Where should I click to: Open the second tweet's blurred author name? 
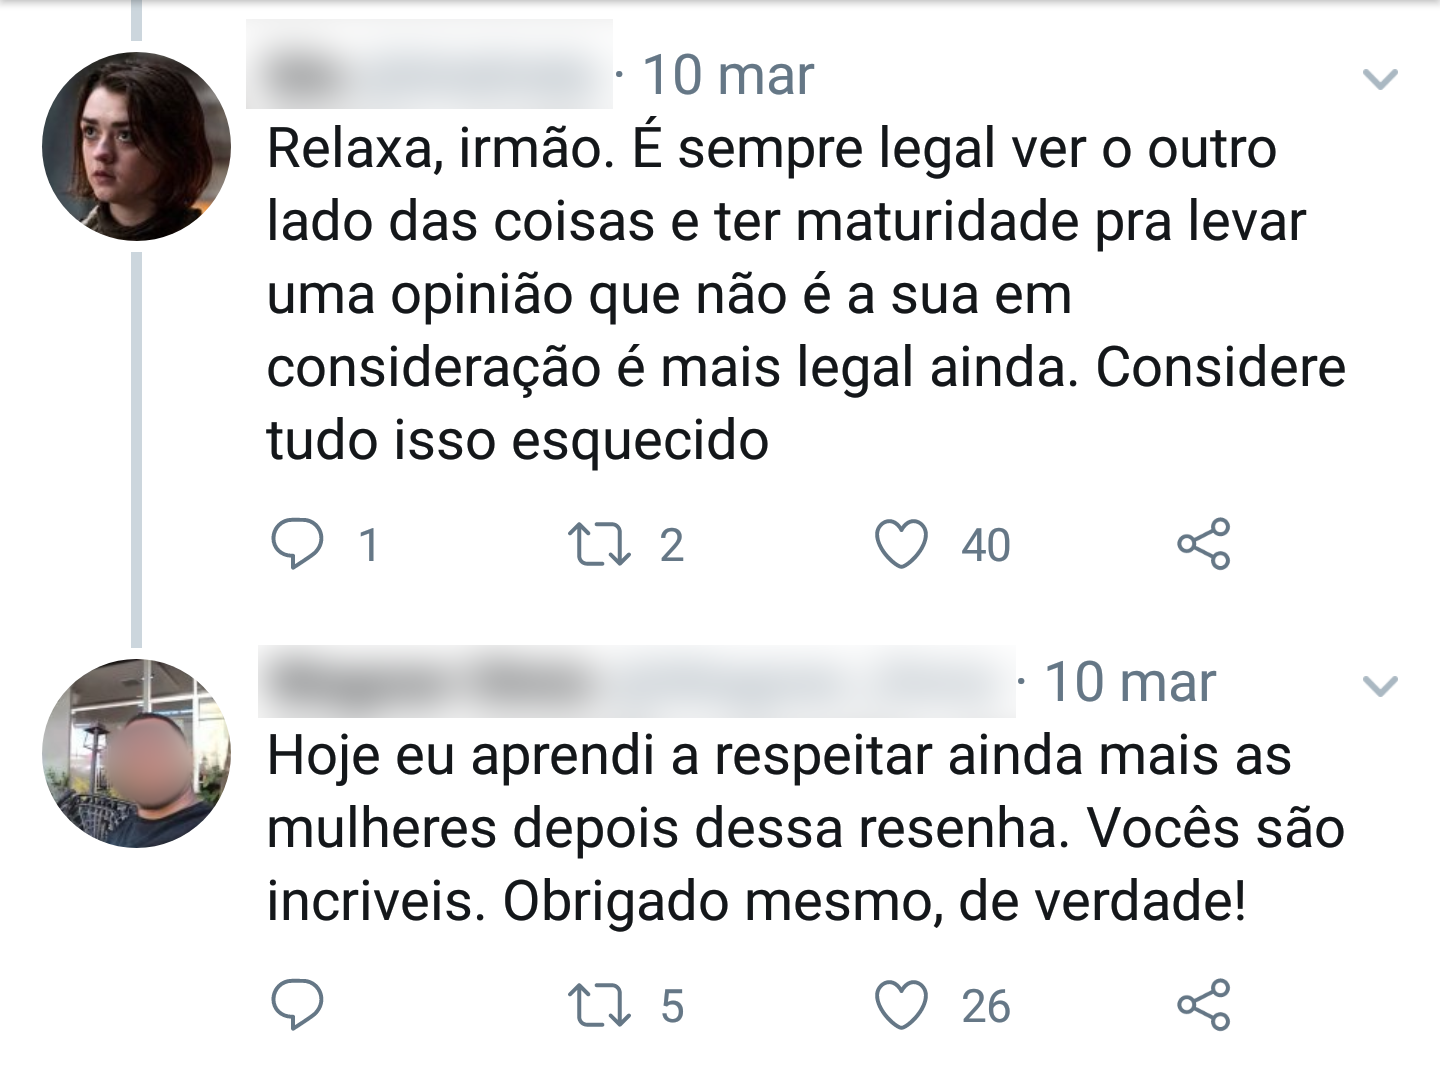pos(637,681)
